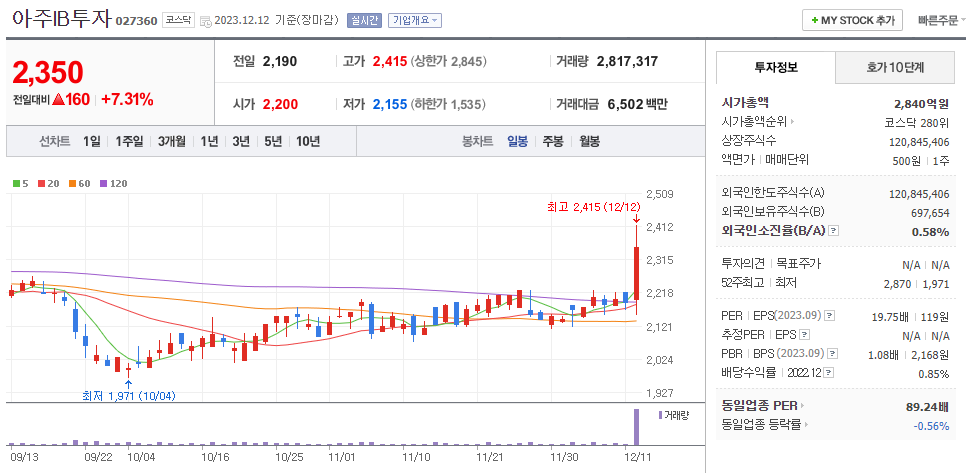Click the blue arrow marker at 최저 1,971
The image size is (974, 473).
[129, 383]
